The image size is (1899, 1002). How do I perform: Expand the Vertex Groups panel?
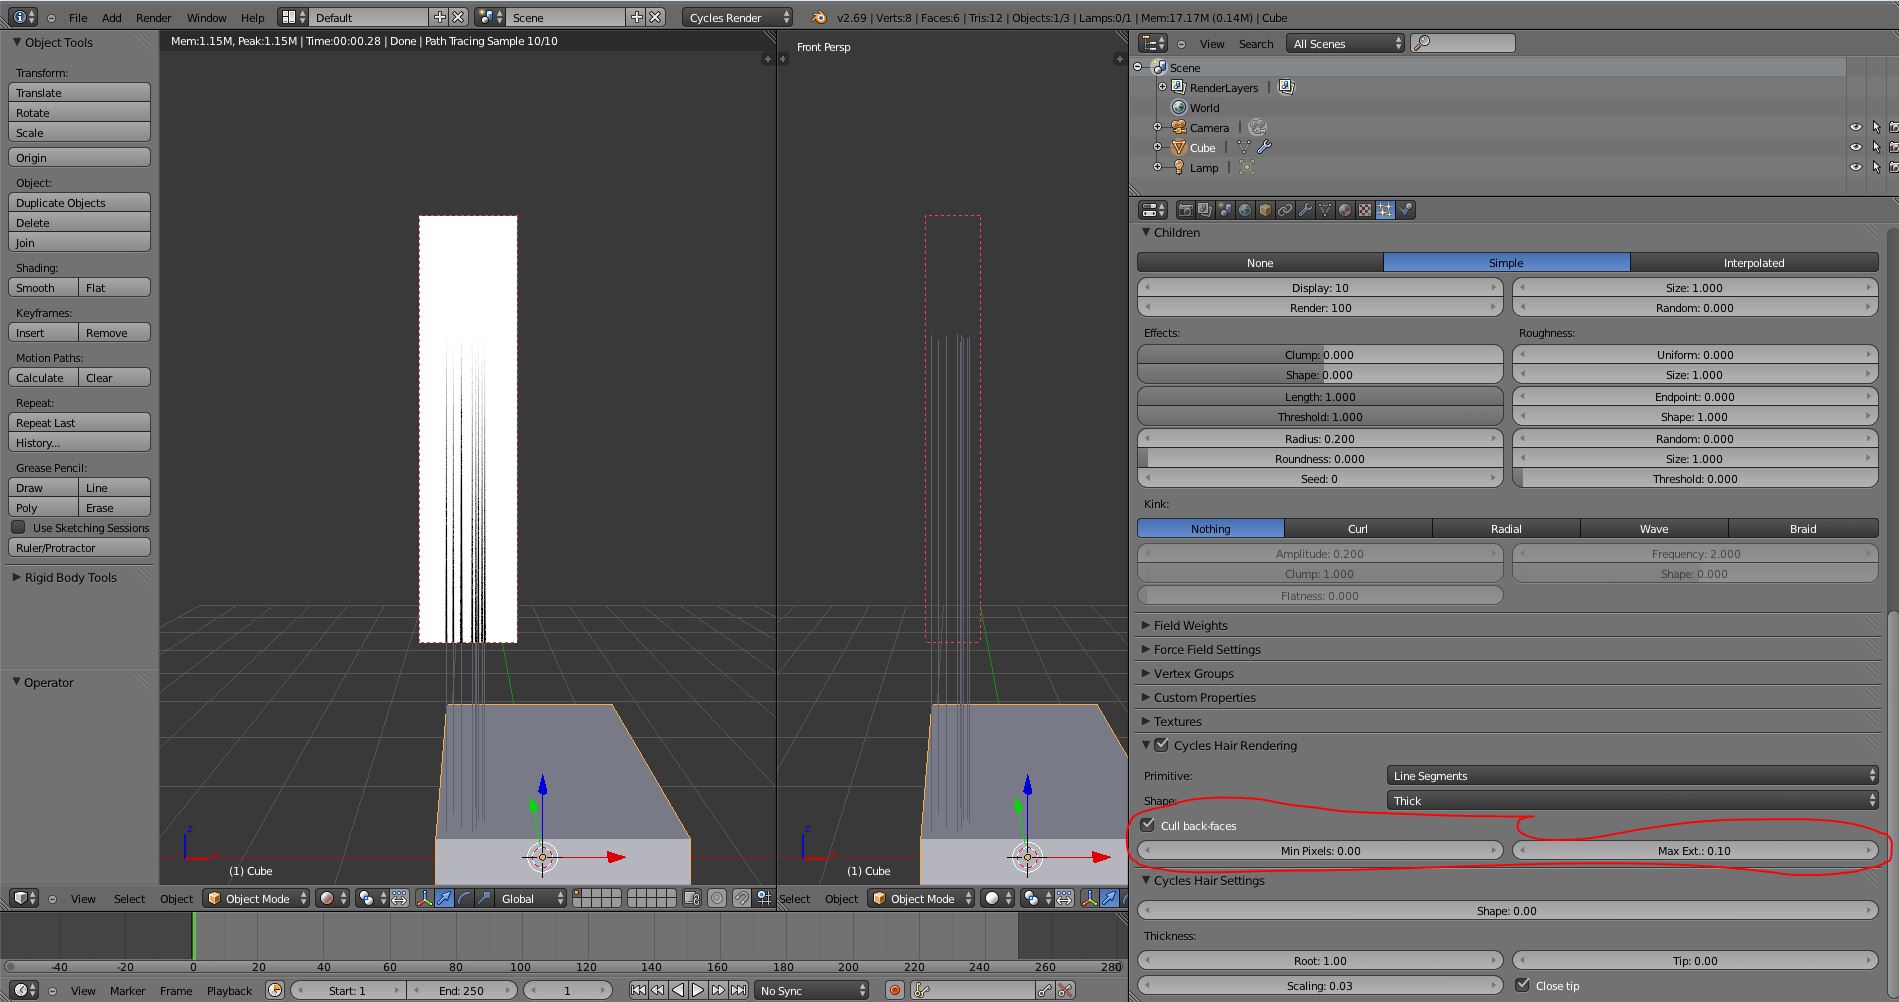click(x=1193, y=673)
